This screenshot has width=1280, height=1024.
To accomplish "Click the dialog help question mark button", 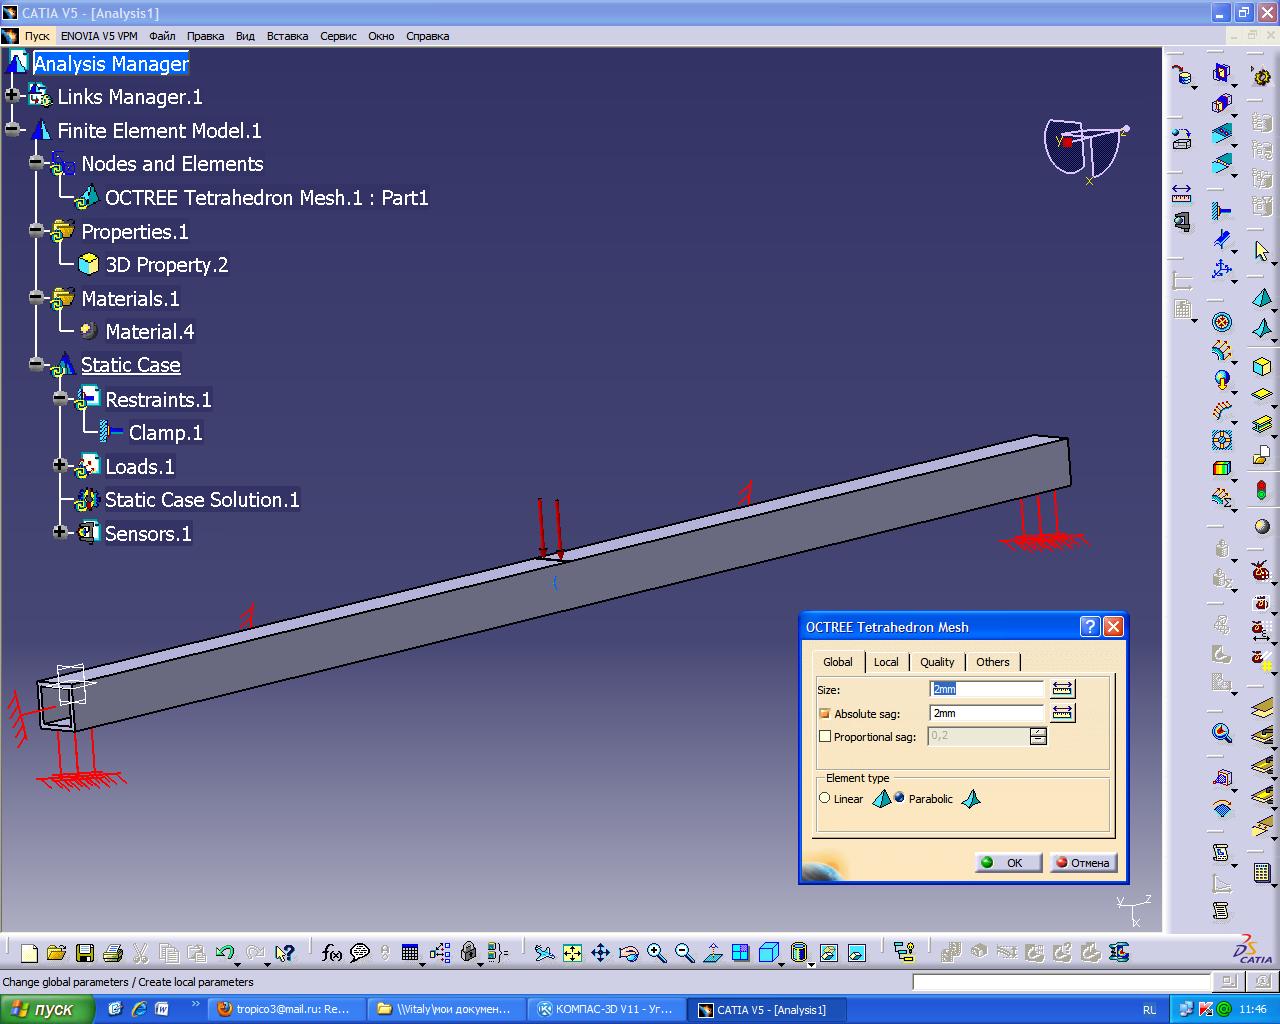I will (1090, 627).
